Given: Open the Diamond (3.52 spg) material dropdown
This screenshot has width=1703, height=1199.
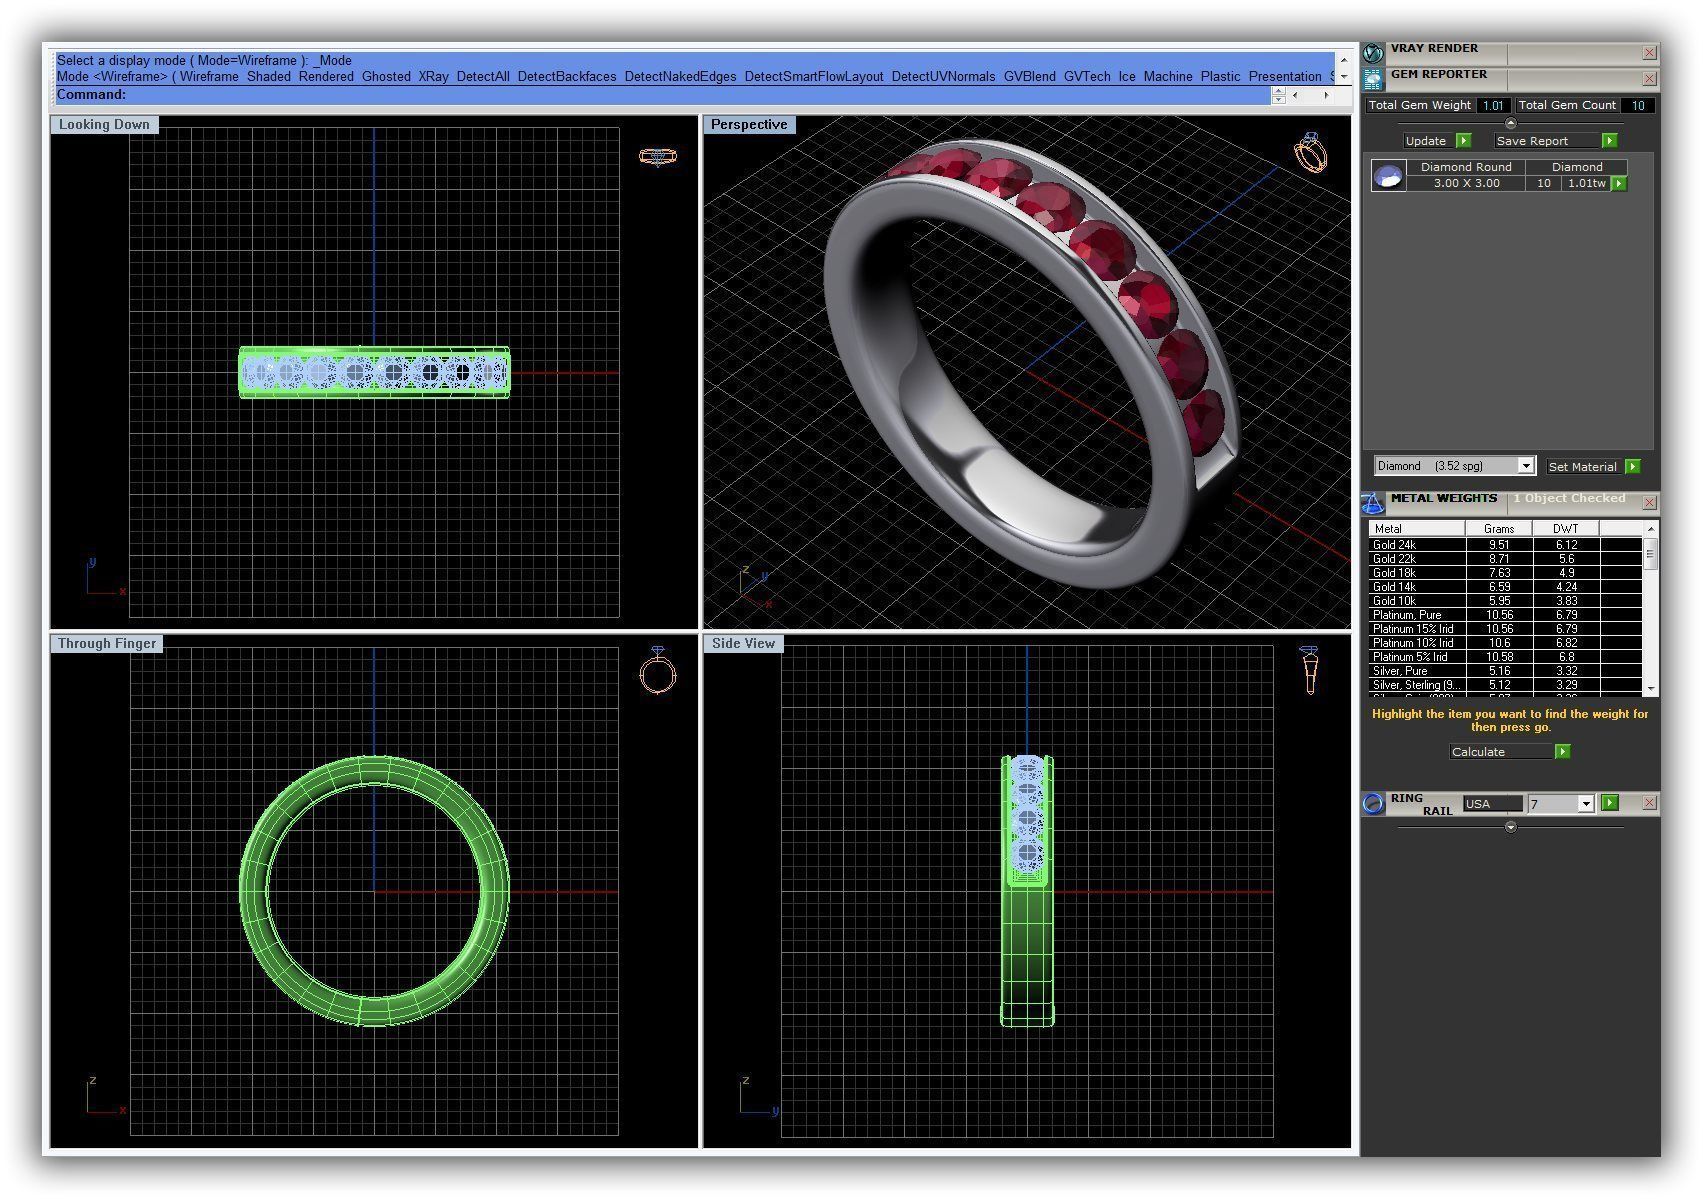Looking at the screenshot, I should [x=1526, y=466].
